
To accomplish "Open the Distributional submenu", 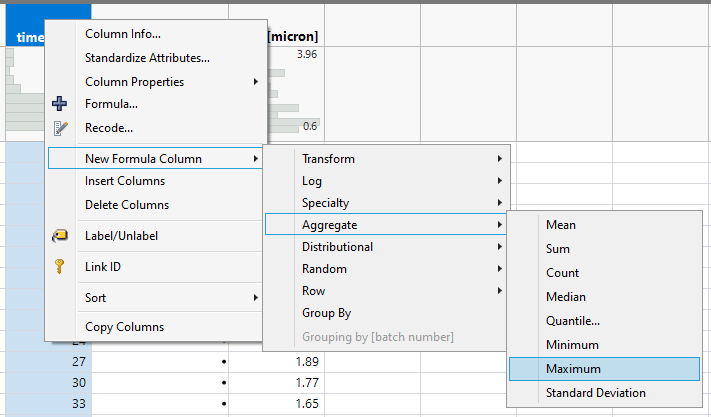I will click(x=385, y=247).
